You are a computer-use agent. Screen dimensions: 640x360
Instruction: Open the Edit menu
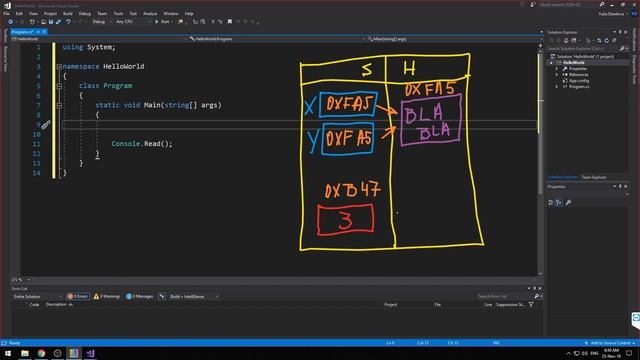[x=19, y=13]
